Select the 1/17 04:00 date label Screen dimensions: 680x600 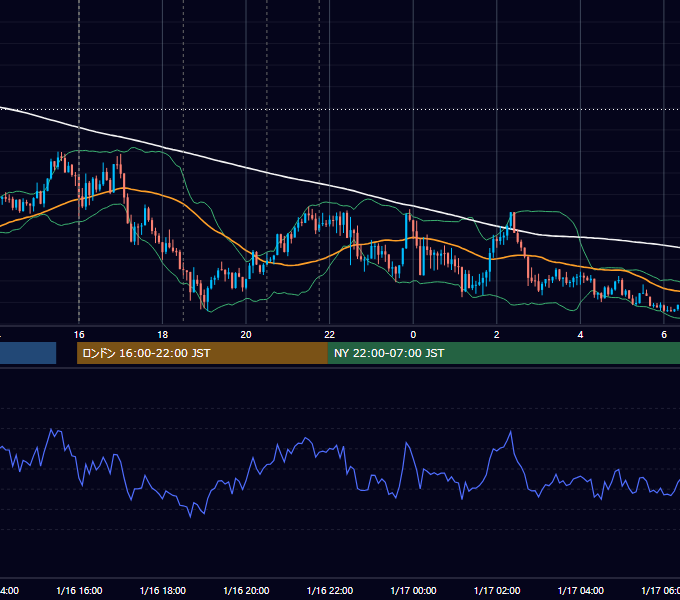click(x=580, y=591)
